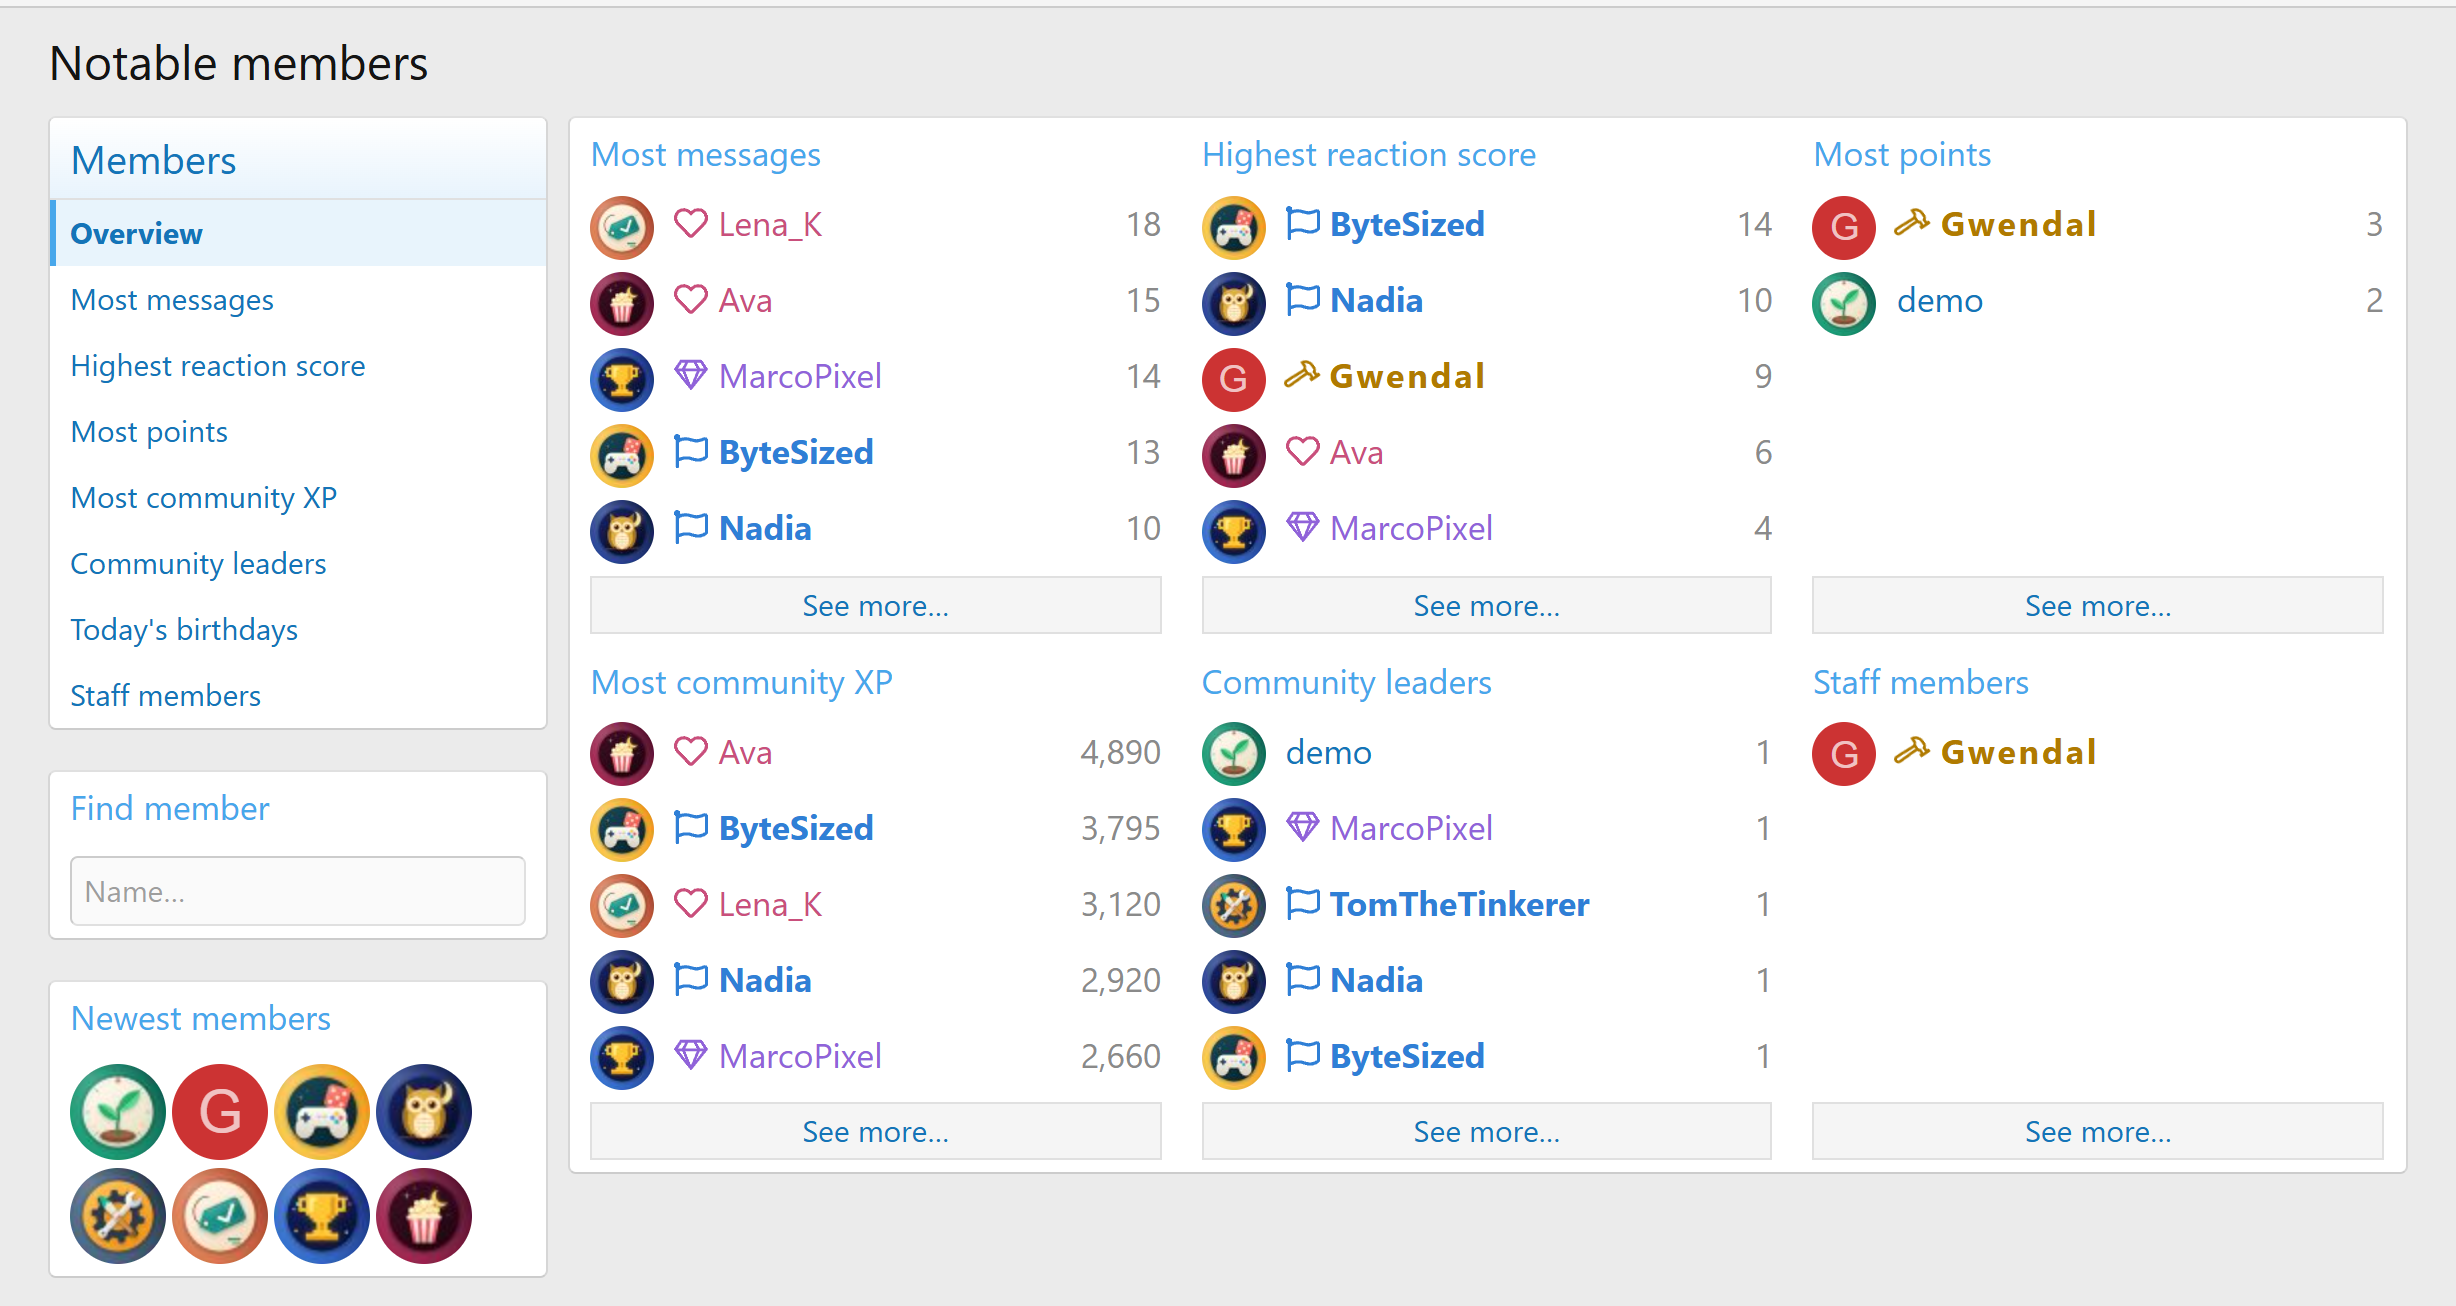Click the popcorn avatar in Newest members

pos(424,1215)
